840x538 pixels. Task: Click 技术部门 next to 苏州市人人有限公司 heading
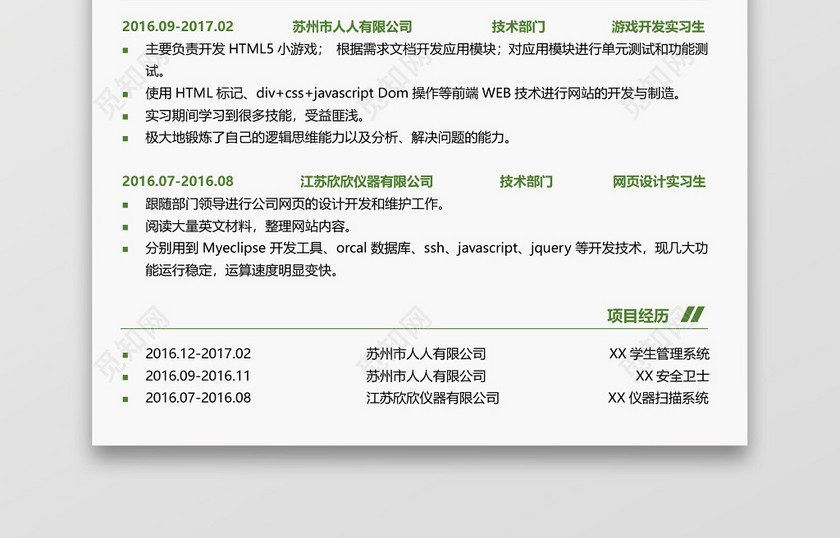click(518, 26)
